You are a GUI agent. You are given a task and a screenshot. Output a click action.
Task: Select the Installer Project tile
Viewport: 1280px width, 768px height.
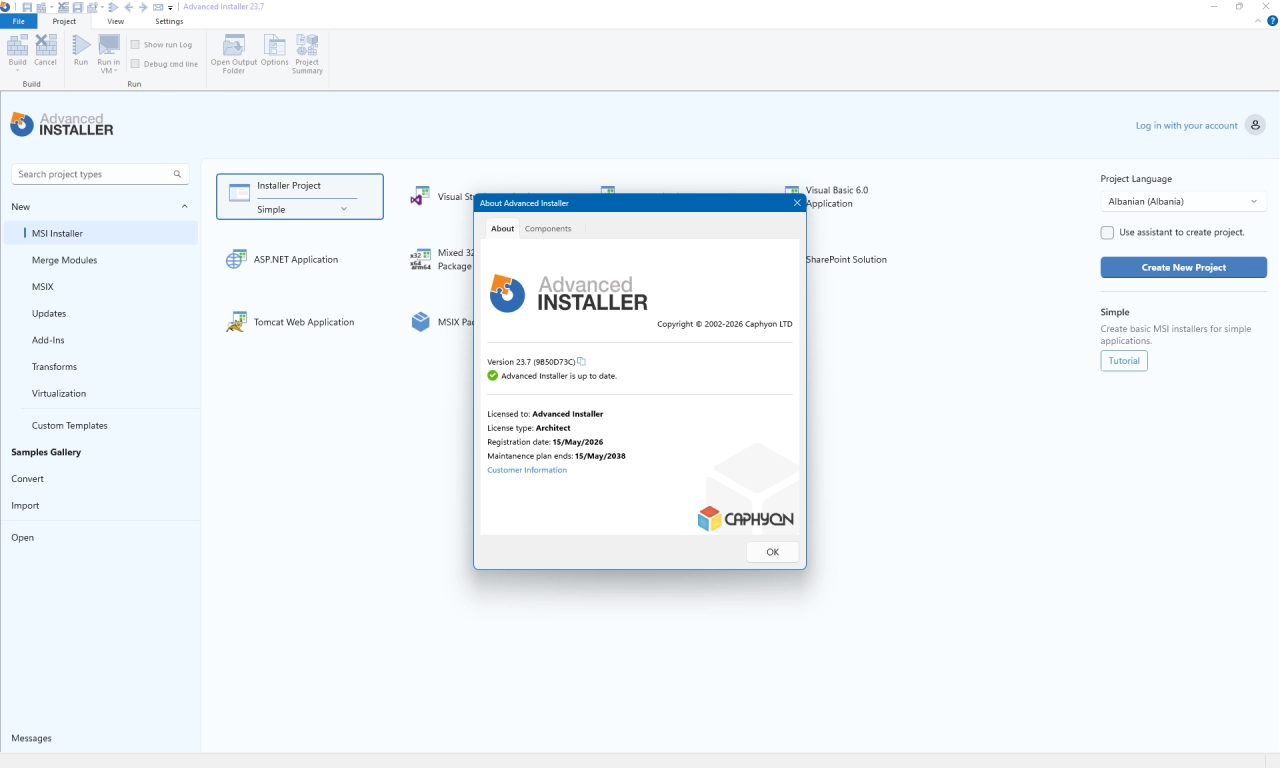point(300,196)
